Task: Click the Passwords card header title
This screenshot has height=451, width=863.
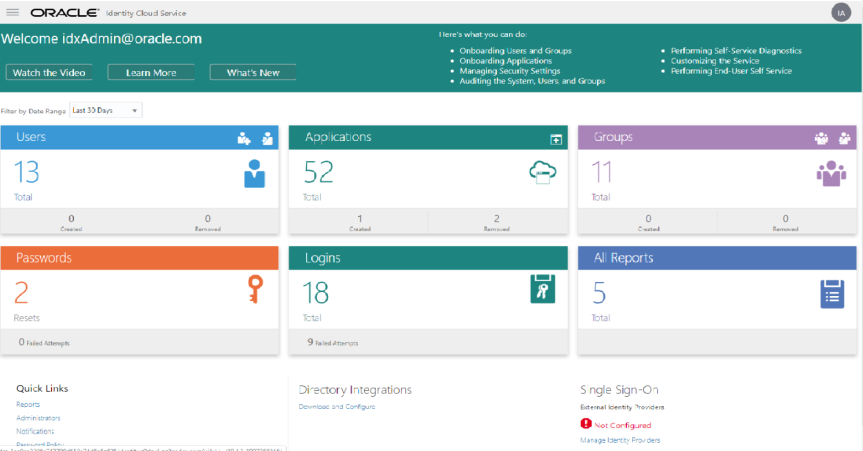Action: click(x=43, y=258)
